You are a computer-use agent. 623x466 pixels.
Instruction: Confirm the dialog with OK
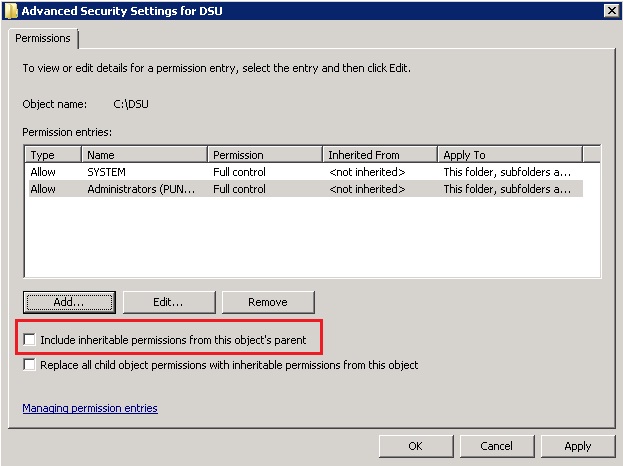(x=415, y=446)
